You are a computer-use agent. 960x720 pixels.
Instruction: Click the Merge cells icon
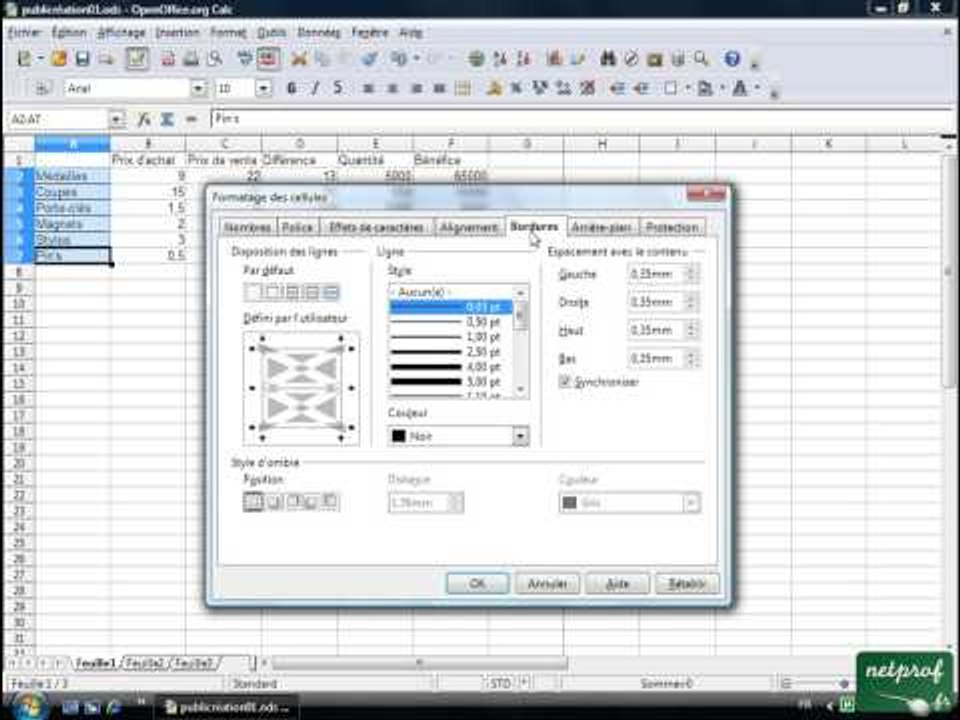tap(463, 88)
